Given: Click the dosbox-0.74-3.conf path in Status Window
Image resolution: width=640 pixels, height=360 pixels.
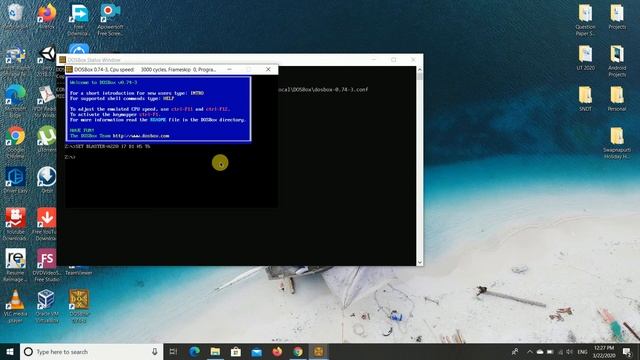Looking at the screenshot, I should pyautogui.click(x=323, y=89).
